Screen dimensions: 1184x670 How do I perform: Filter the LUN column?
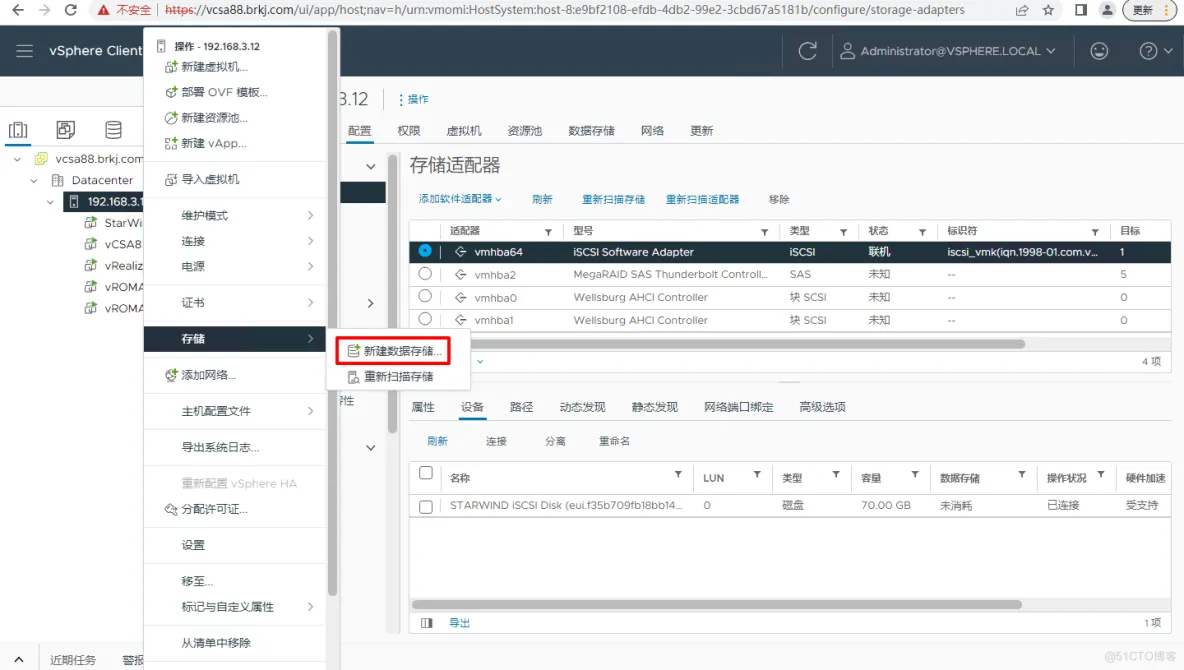[757, 474]
